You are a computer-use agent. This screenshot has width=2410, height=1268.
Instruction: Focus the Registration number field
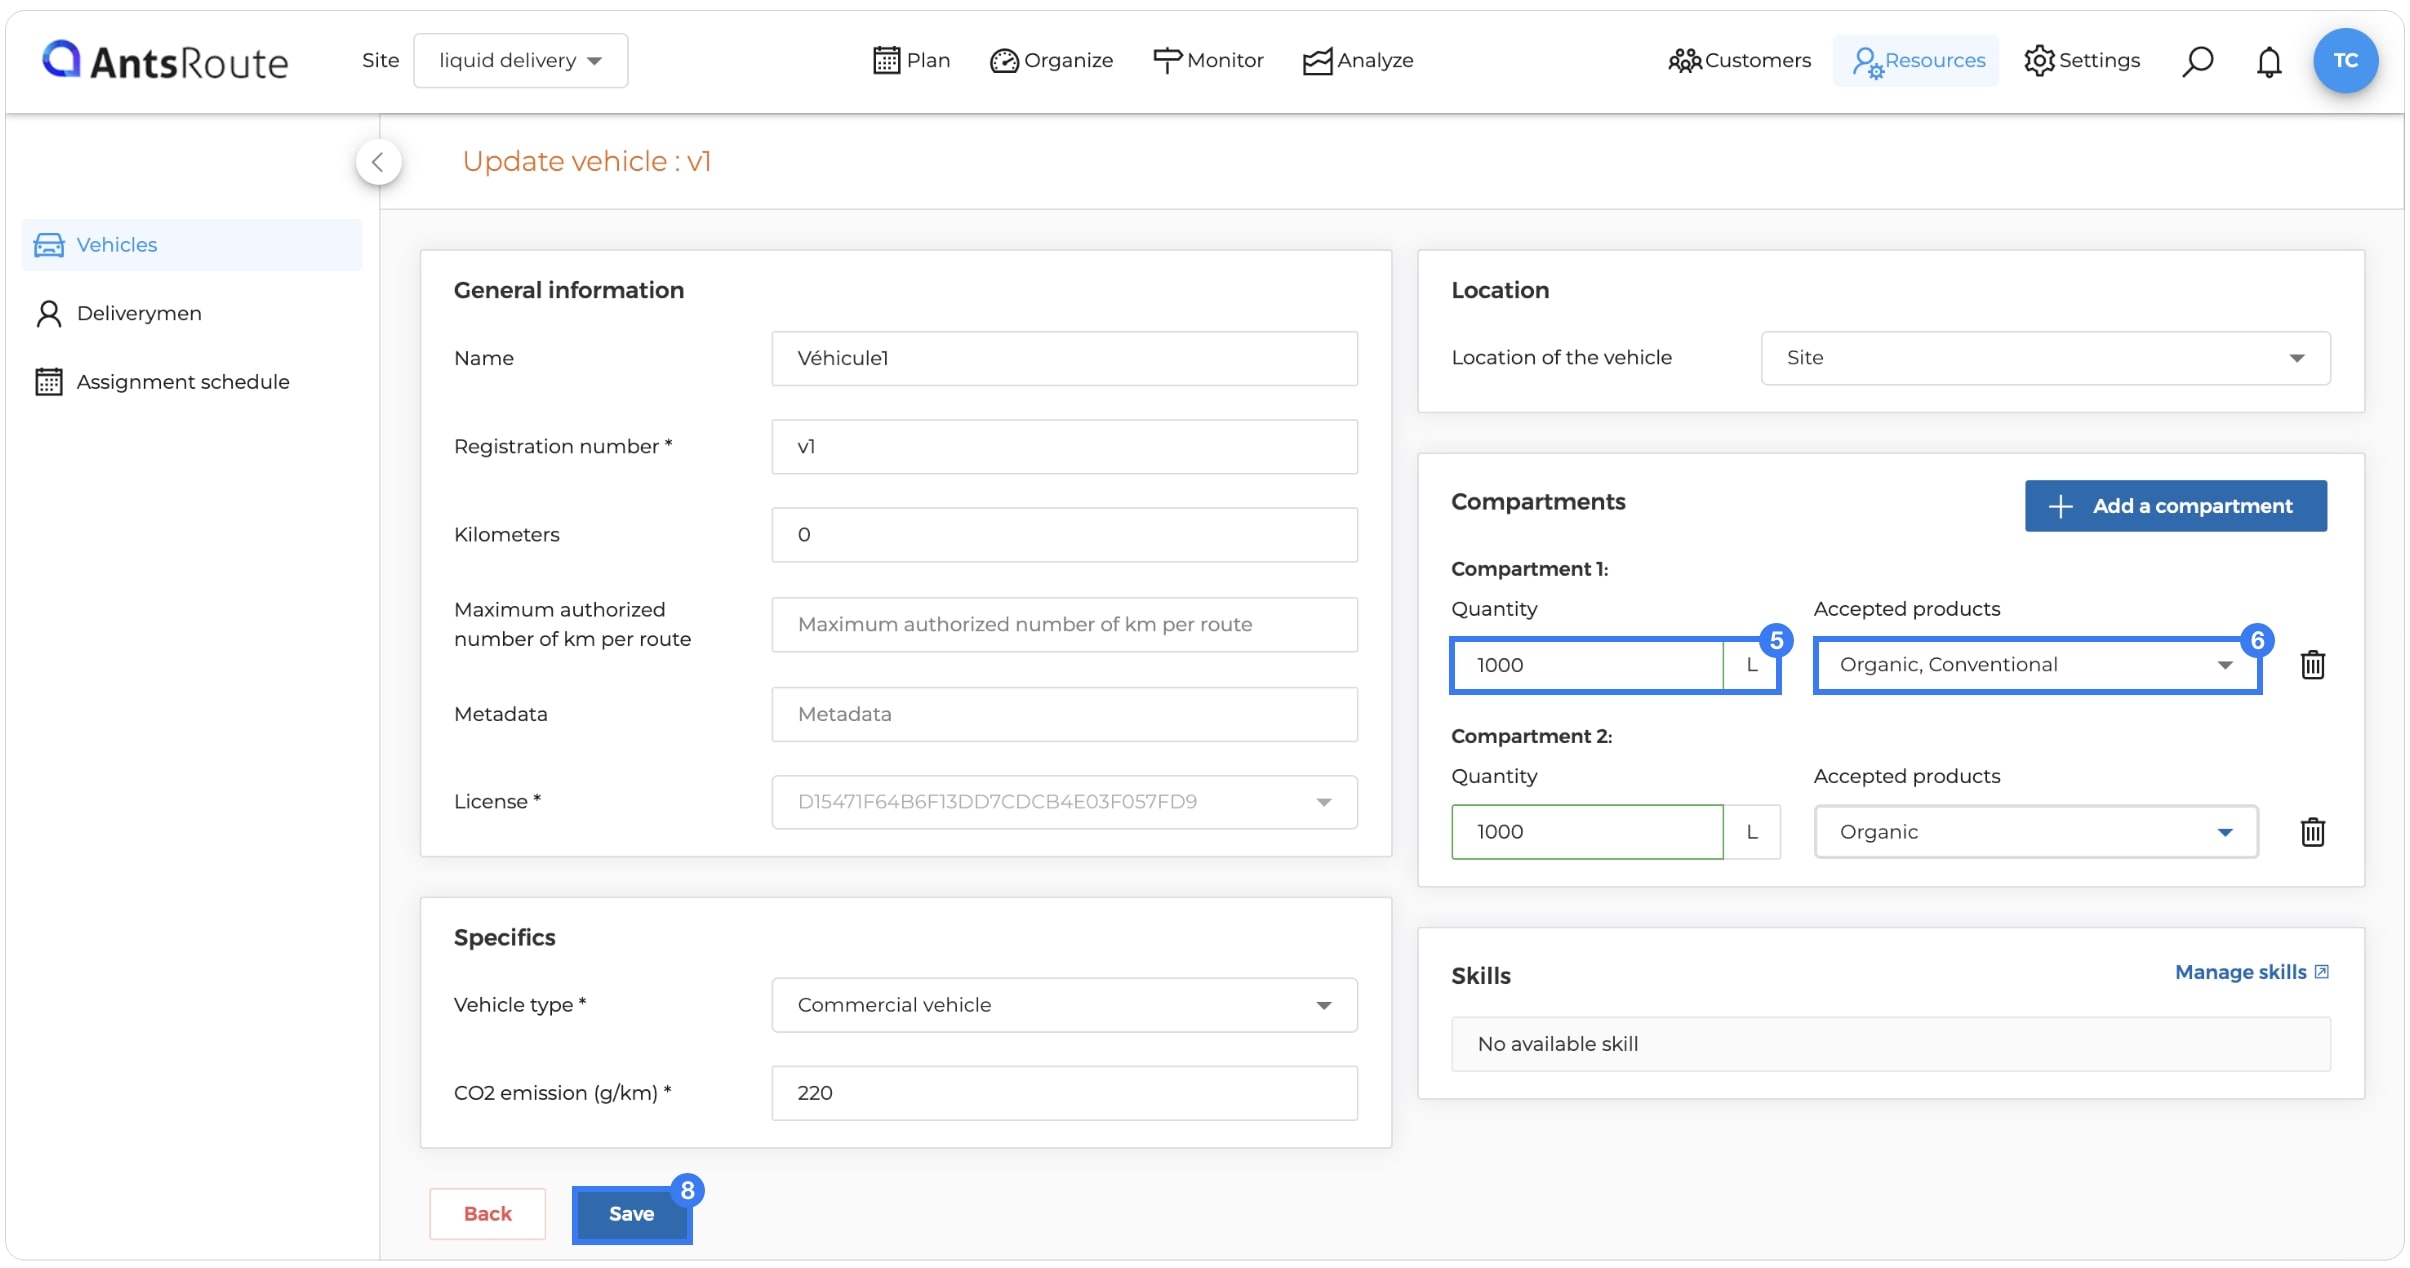point(1064,447)
